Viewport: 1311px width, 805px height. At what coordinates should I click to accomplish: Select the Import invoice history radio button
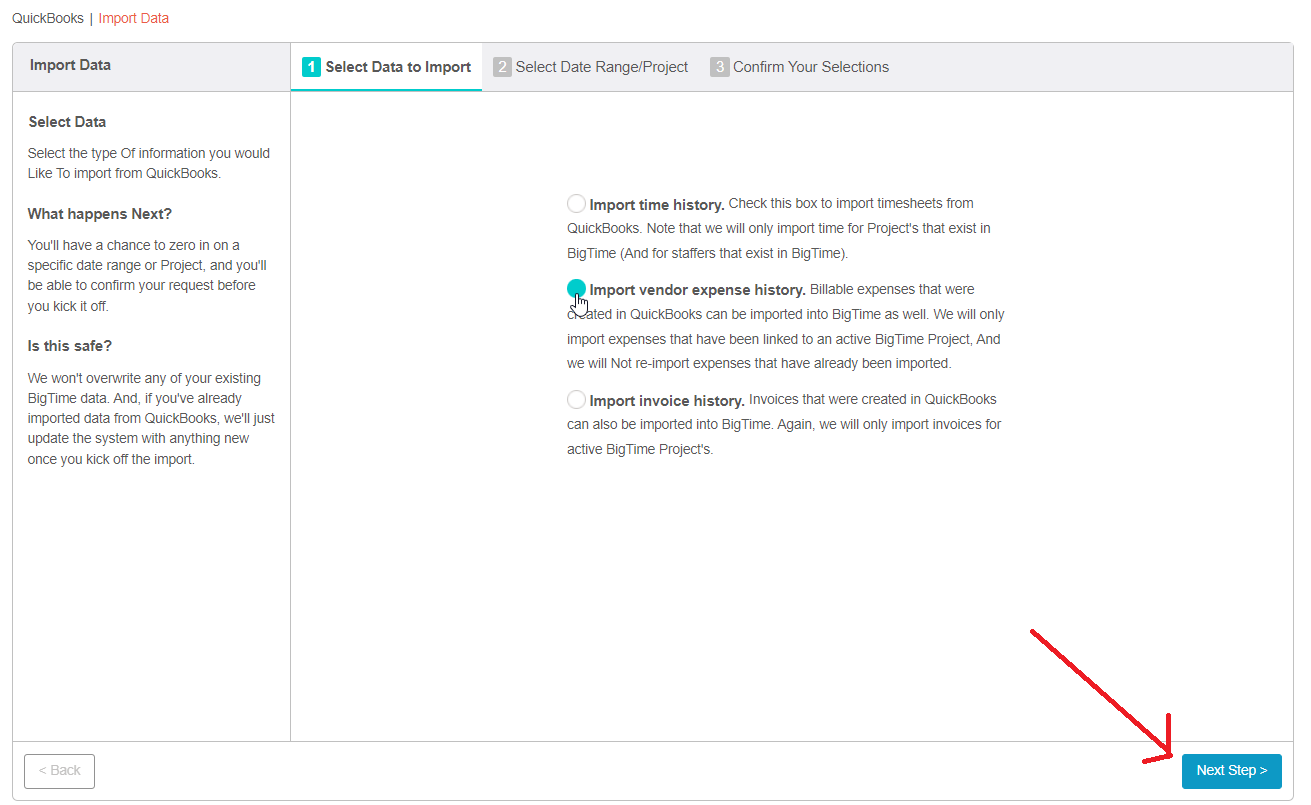pyautogui.click(x=576, y=399)
